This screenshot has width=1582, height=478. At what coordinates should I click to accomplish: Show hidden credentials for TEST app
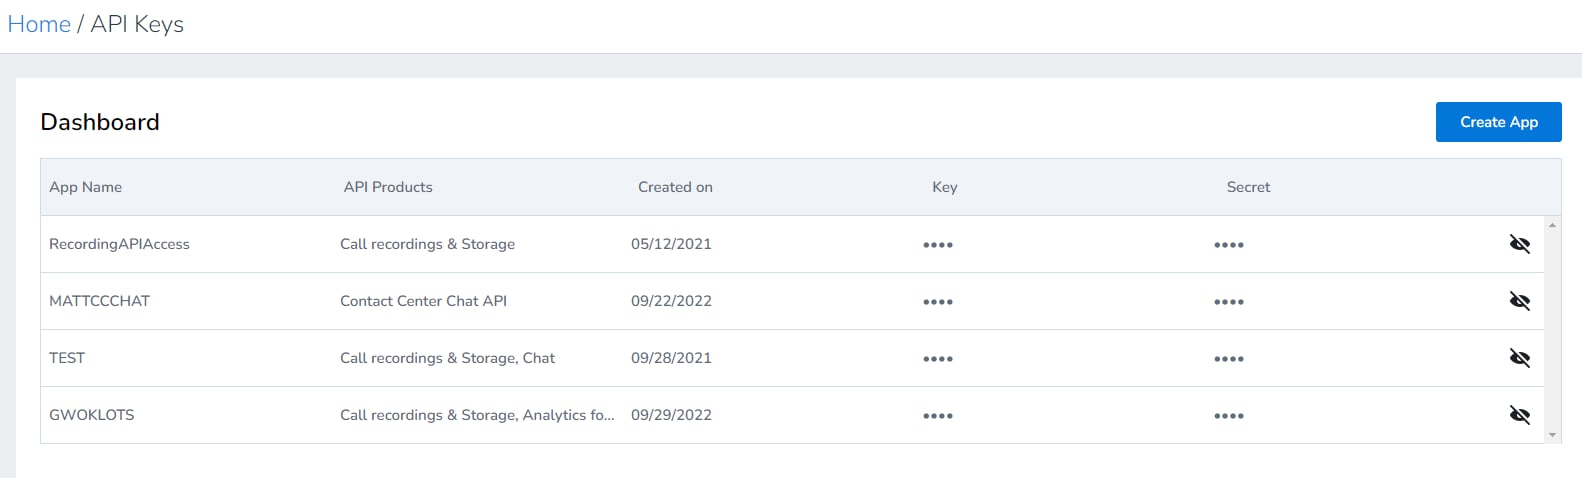click(x=1519, y=358)
